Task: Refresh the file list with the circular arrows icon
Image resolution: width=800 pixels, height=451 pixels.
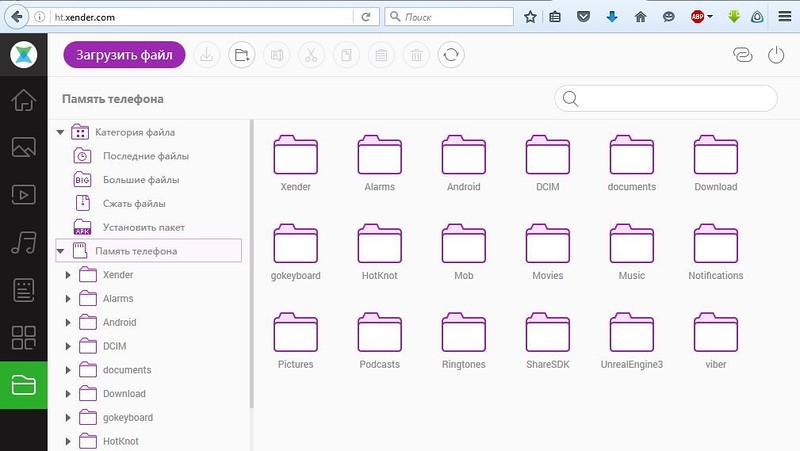Action: click(x=451, y=55)
